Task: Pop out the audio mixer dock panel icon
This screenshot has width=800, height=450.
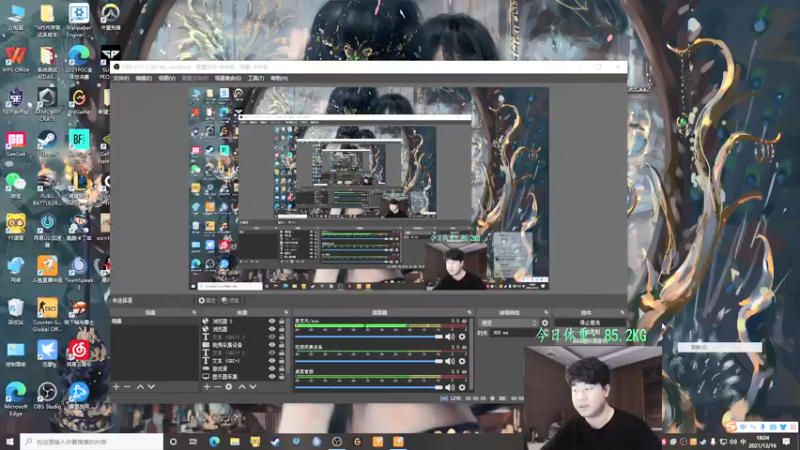Action: [469, 312]
